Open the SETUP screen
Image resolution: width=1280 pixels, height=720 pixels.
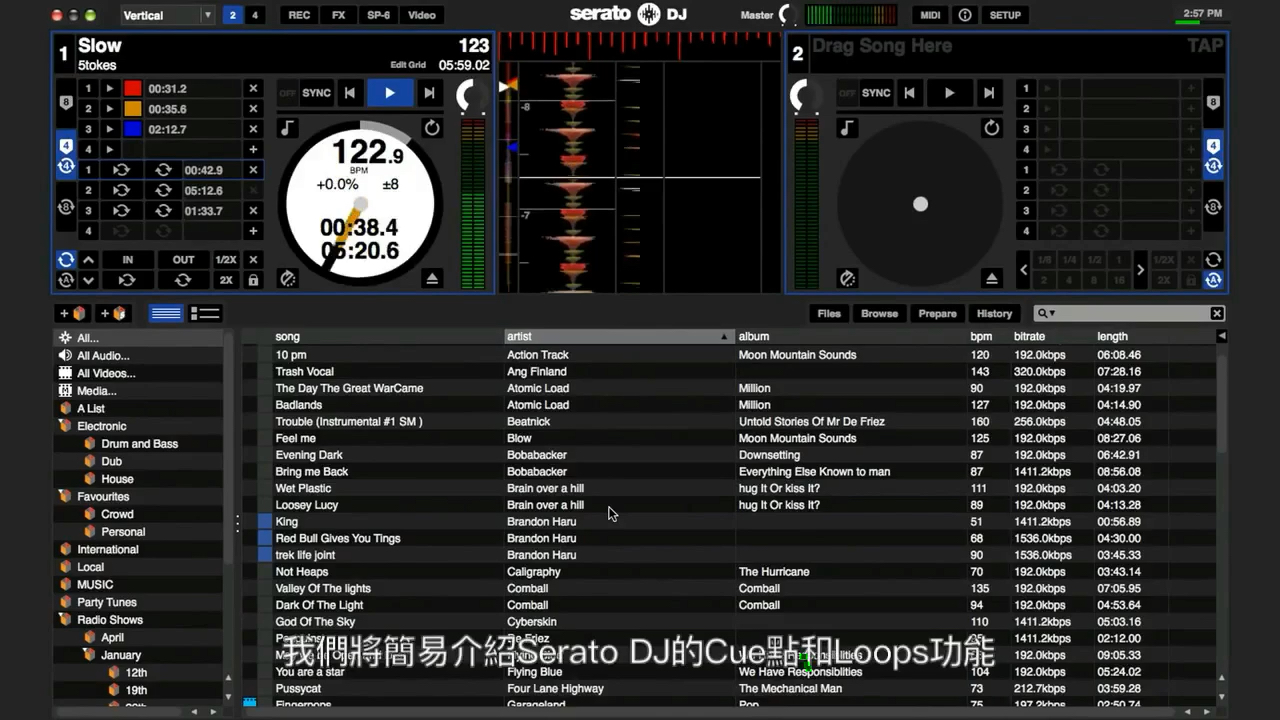tap(1005, 15)
